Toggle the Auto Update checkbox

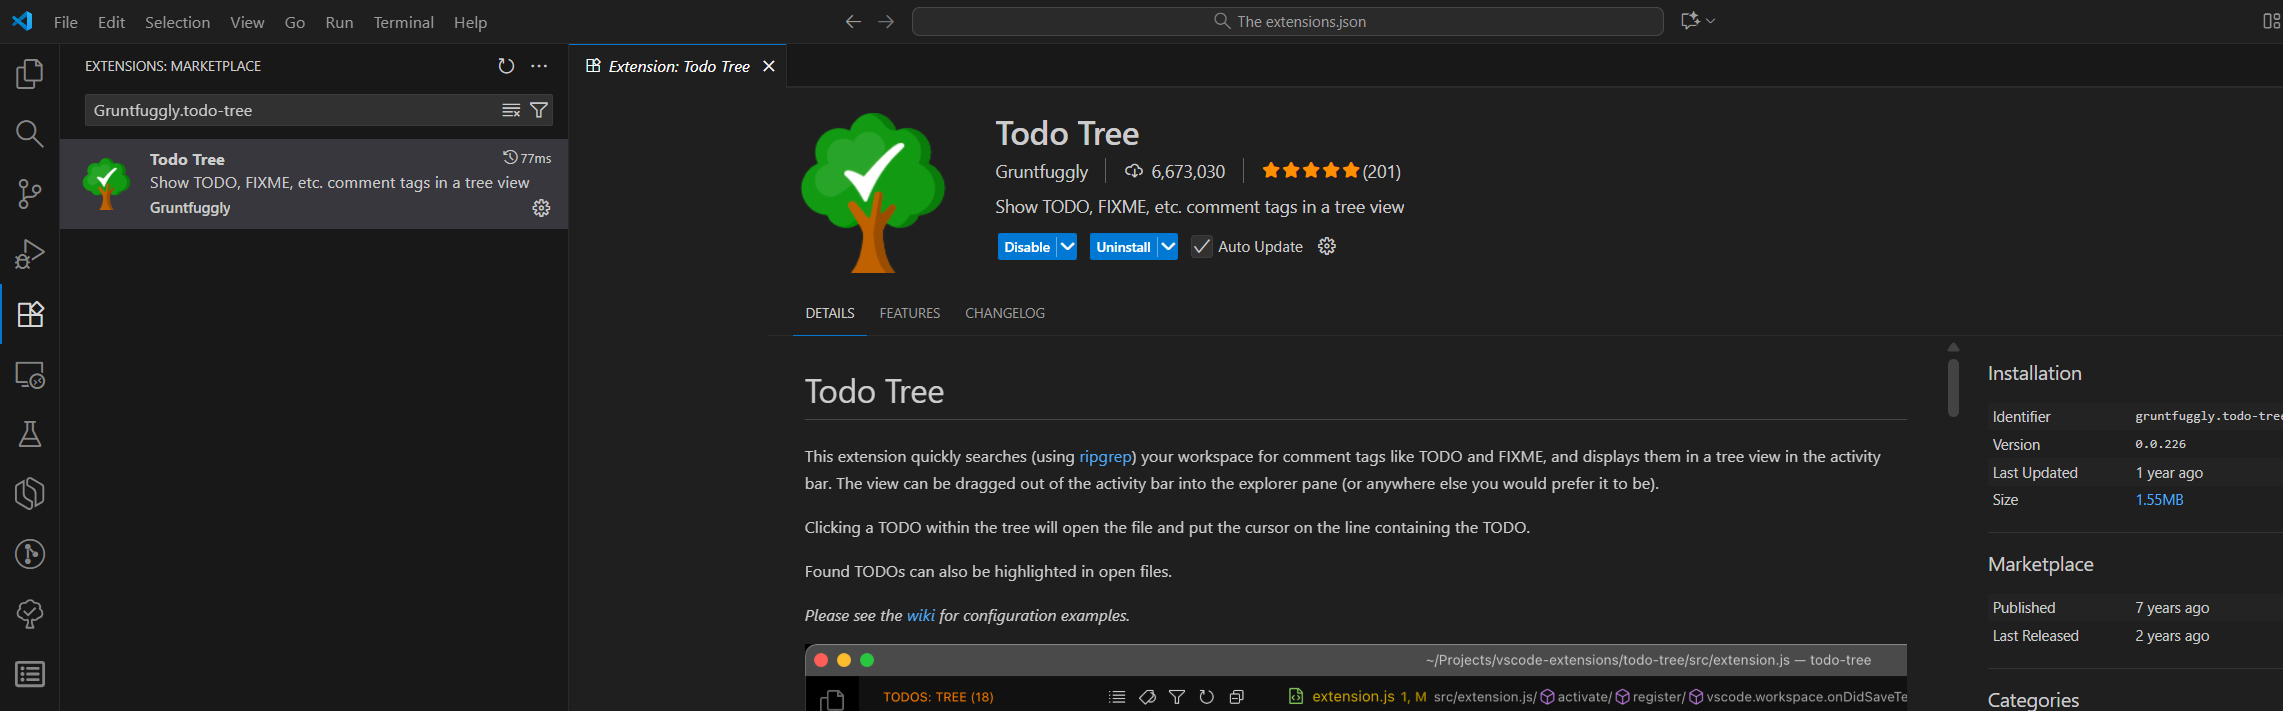tap(1202, 247)
